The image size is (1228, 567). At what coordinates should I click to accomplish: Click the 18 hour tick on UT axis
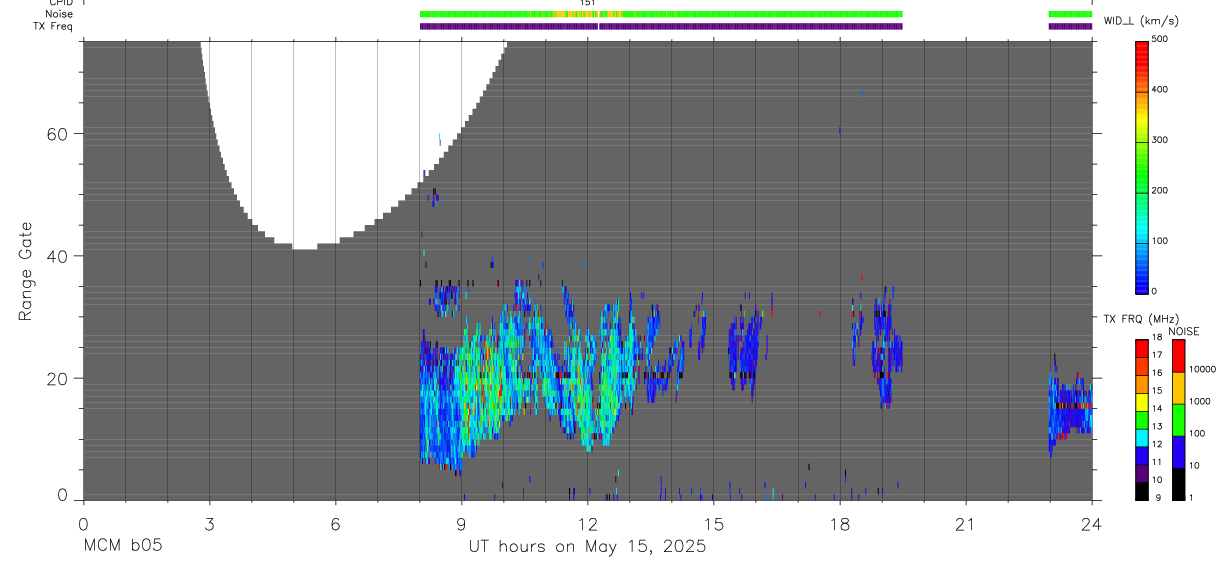click(x=839, y=523)
